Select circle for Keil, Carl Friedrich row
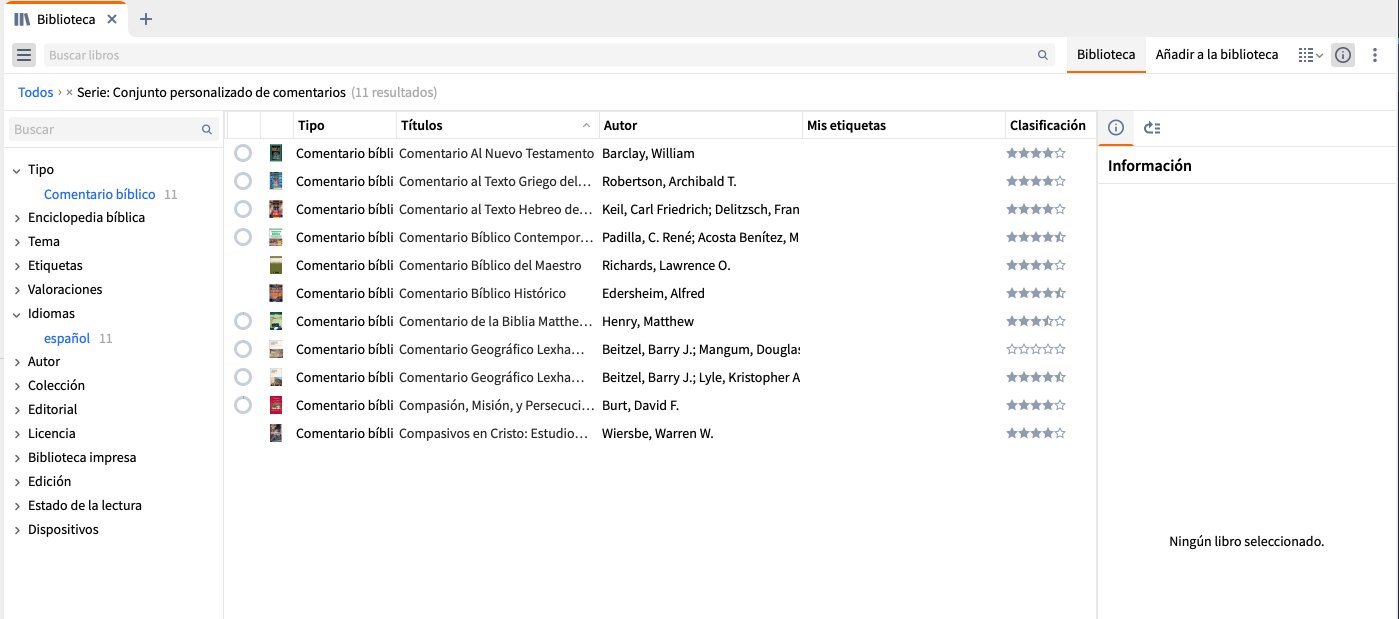 pos(242,209)
